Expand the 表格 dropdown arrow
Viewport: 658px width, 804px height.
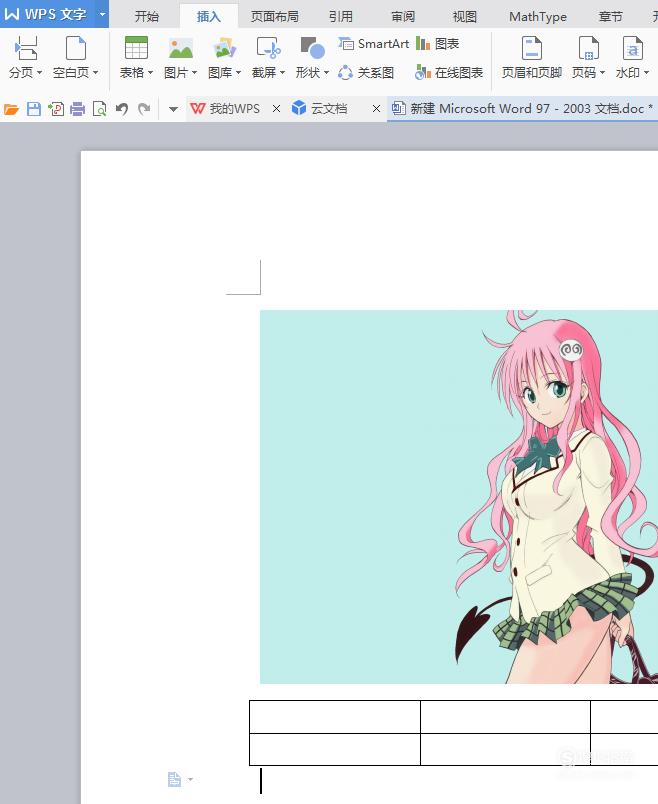pyautogui.click(x=150, y=73)
